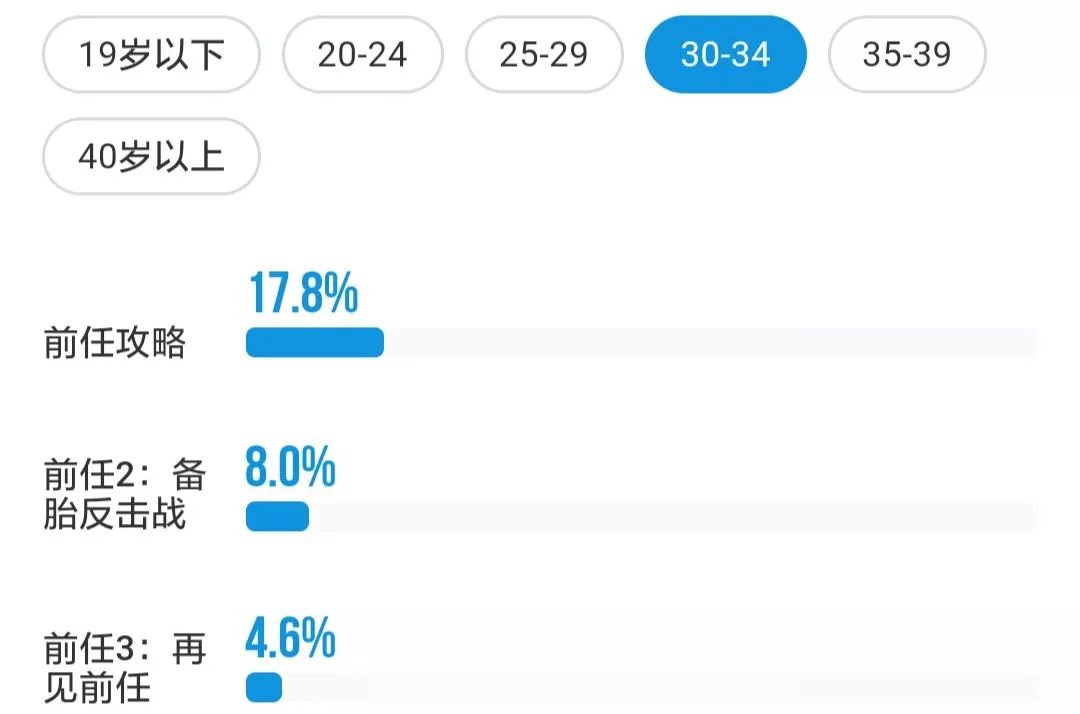Switch to the 20-24 age group

[362, 55]
